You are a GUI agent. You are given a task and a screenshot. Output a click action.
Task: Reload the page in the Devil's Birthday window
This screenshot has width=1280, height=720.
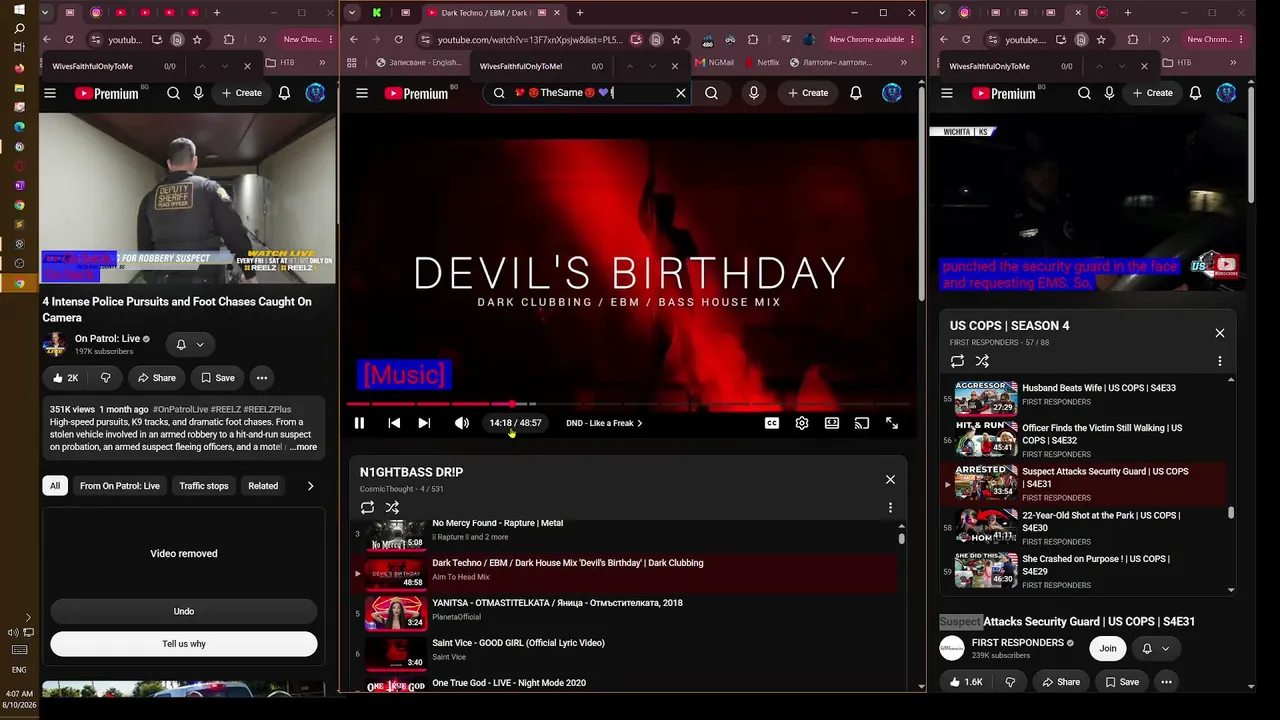coord(398,40)
